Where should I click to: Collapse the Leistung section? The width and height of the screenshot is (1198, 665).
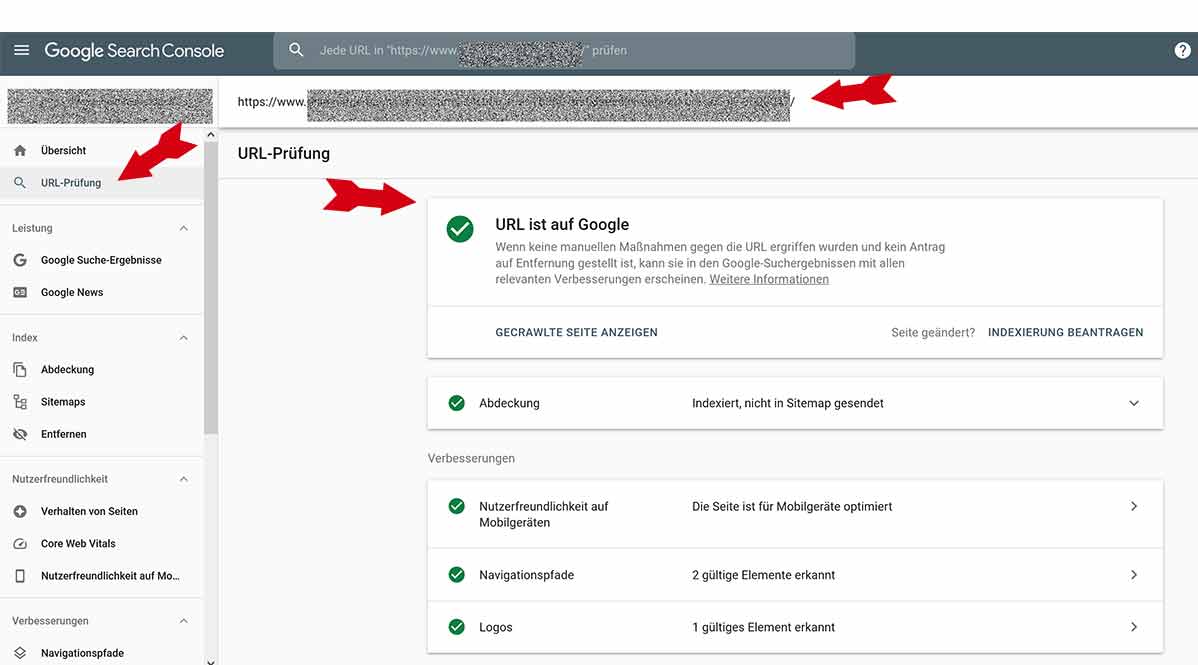[183, 229]
